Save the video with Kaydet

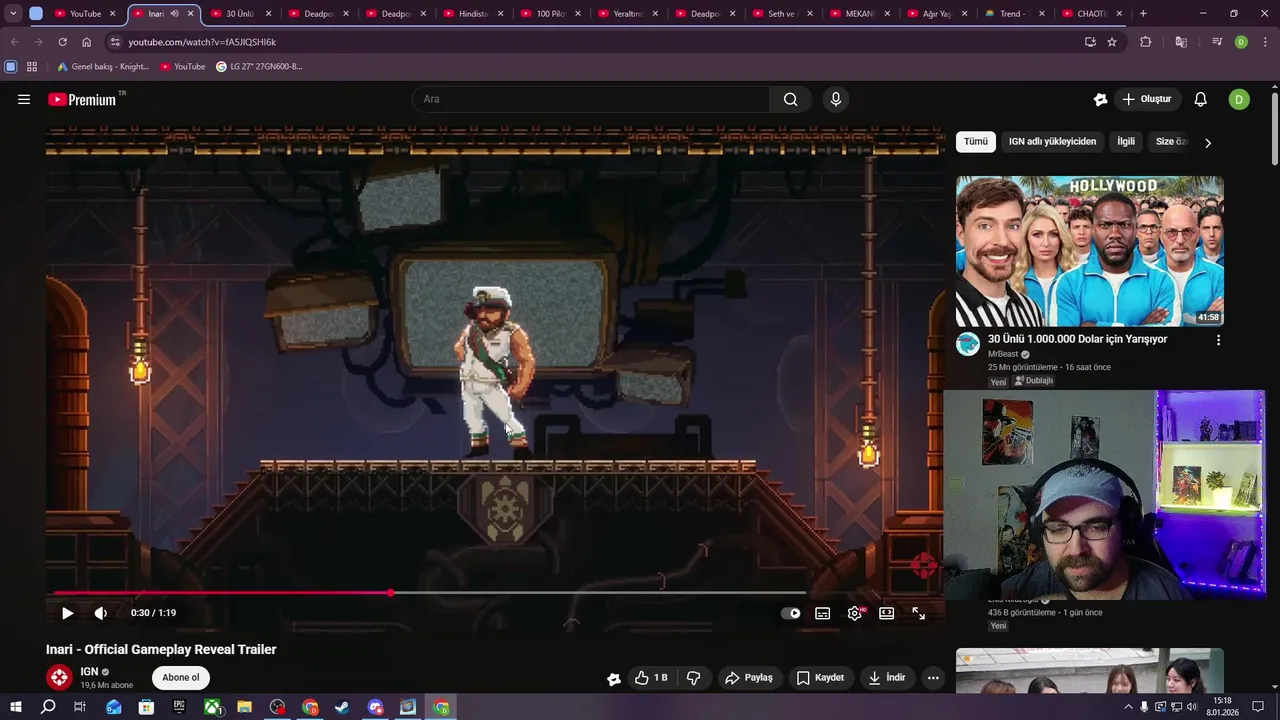click(820, 678)
